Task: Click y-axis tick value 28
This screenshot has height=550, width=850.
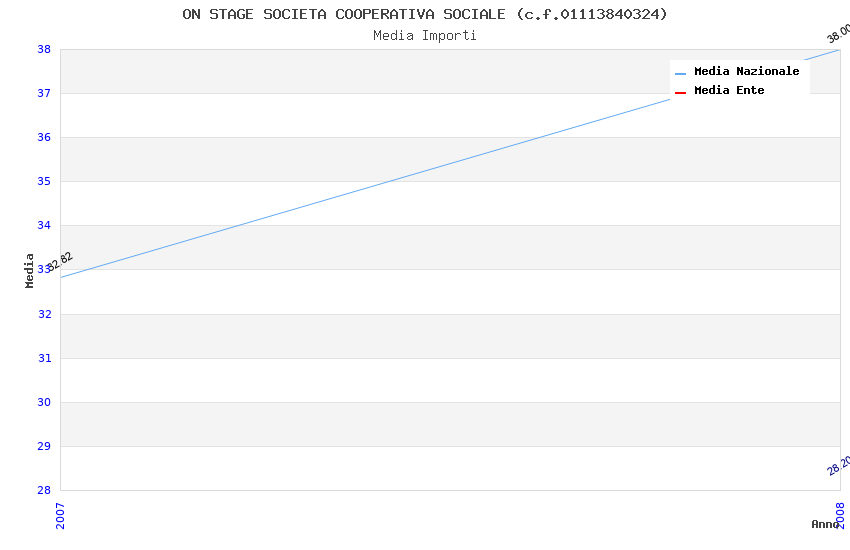Action: pos(44,490)
